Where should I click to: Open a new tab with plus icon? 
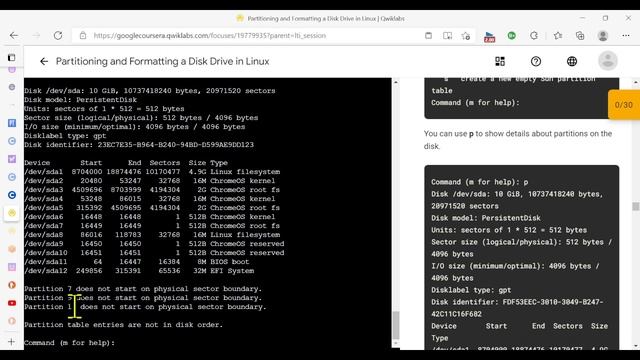[11, 342]
